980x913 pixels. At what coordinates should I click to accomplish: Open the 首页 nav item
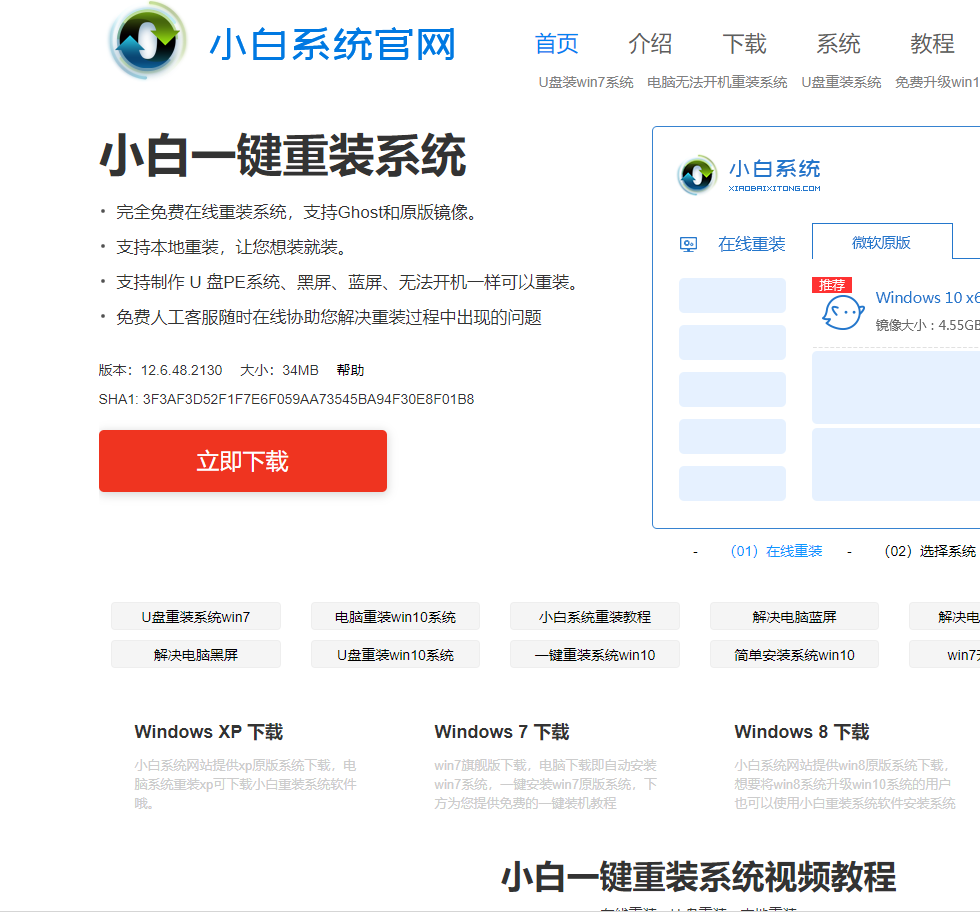coord(556,44)
